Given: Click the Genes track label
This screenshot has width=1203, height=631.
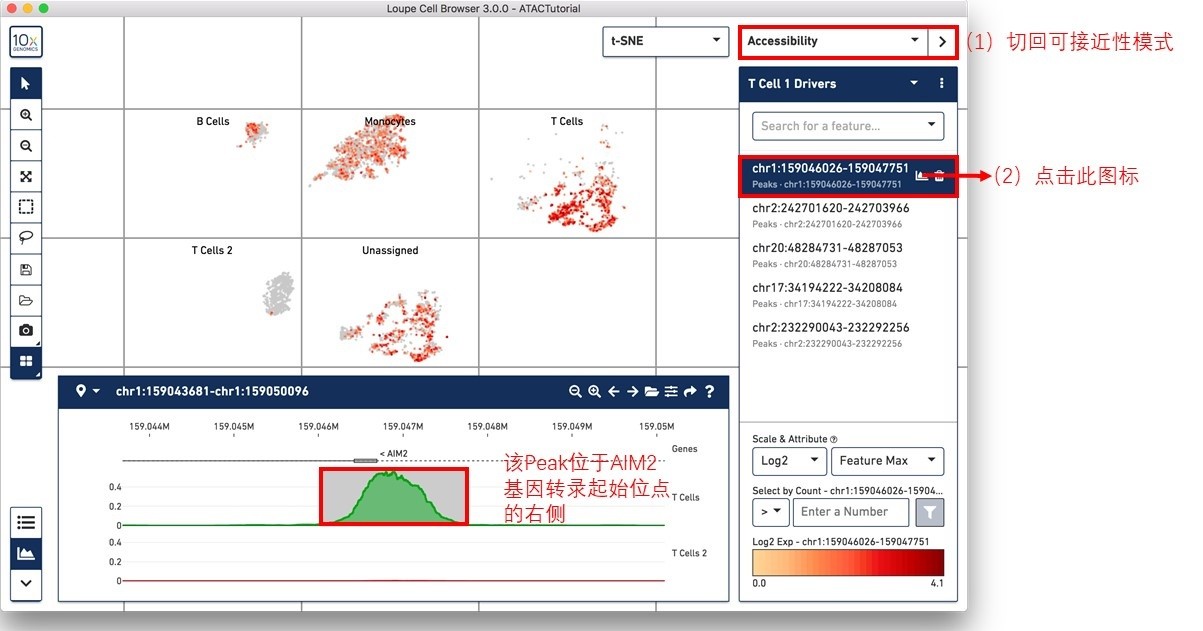Looking at the screenshot, I should tap(685, 449).
